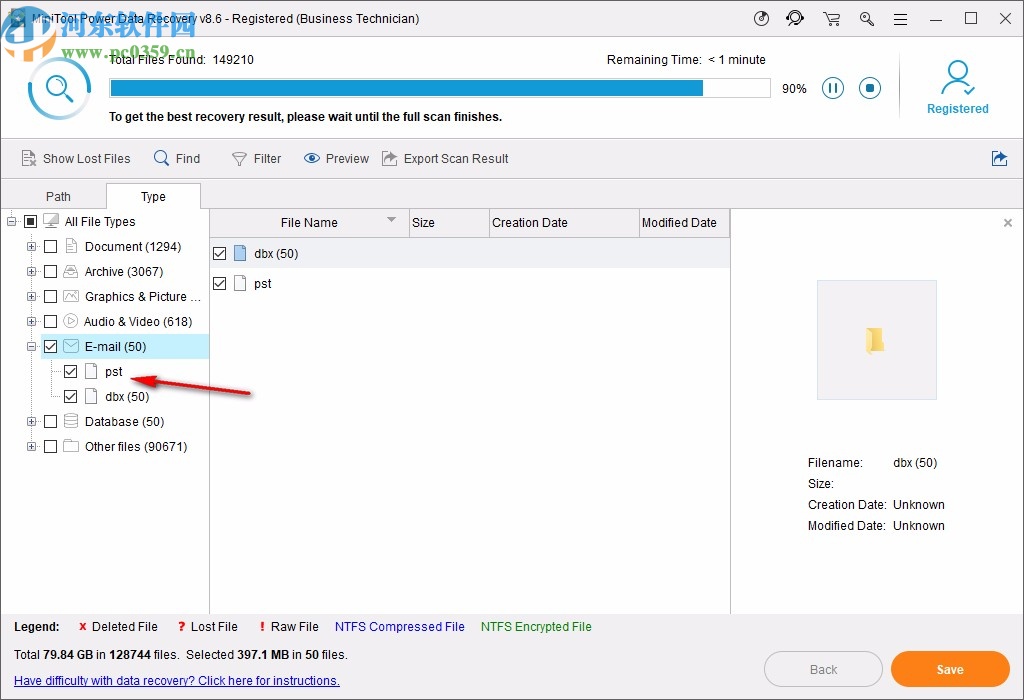This screenshot has width=1024, height=700.
Task: Click the scan progress bar
Action: click(x=440, y=88)
